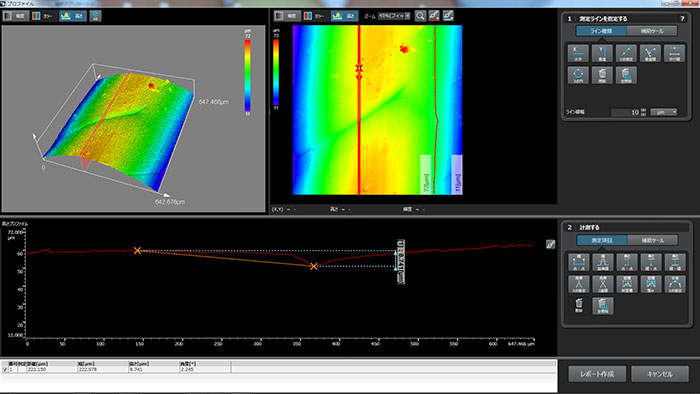Click the create report button

click(597, 373)
